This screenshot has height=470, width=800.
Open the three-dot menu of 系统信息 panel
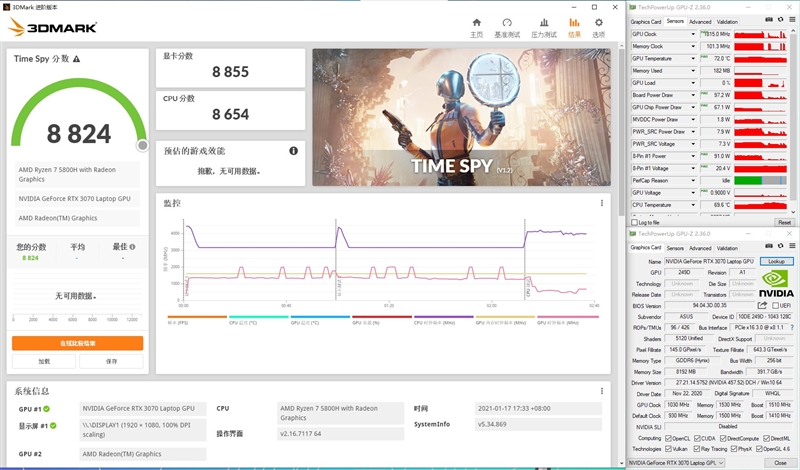(602, 391)
